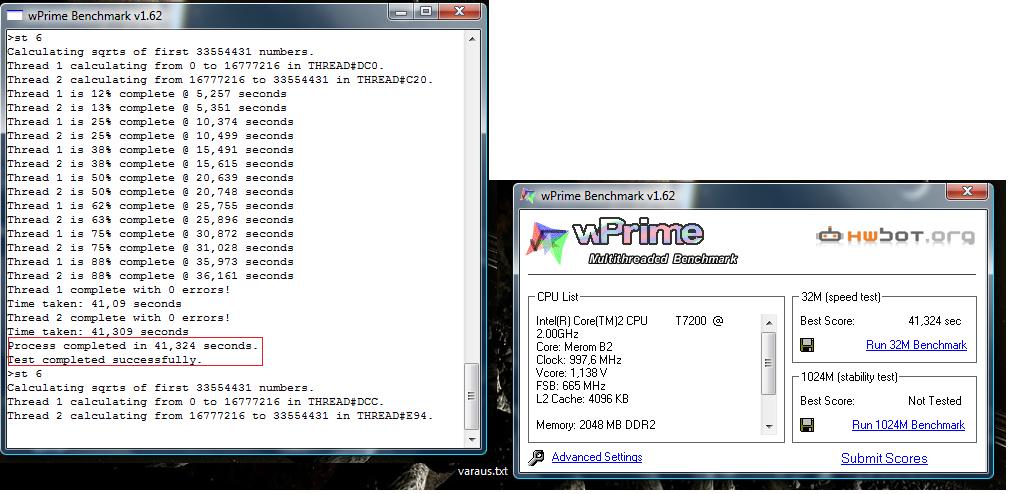Click the save icon beside Run 1024M Benchmark

tap(807, 425)
